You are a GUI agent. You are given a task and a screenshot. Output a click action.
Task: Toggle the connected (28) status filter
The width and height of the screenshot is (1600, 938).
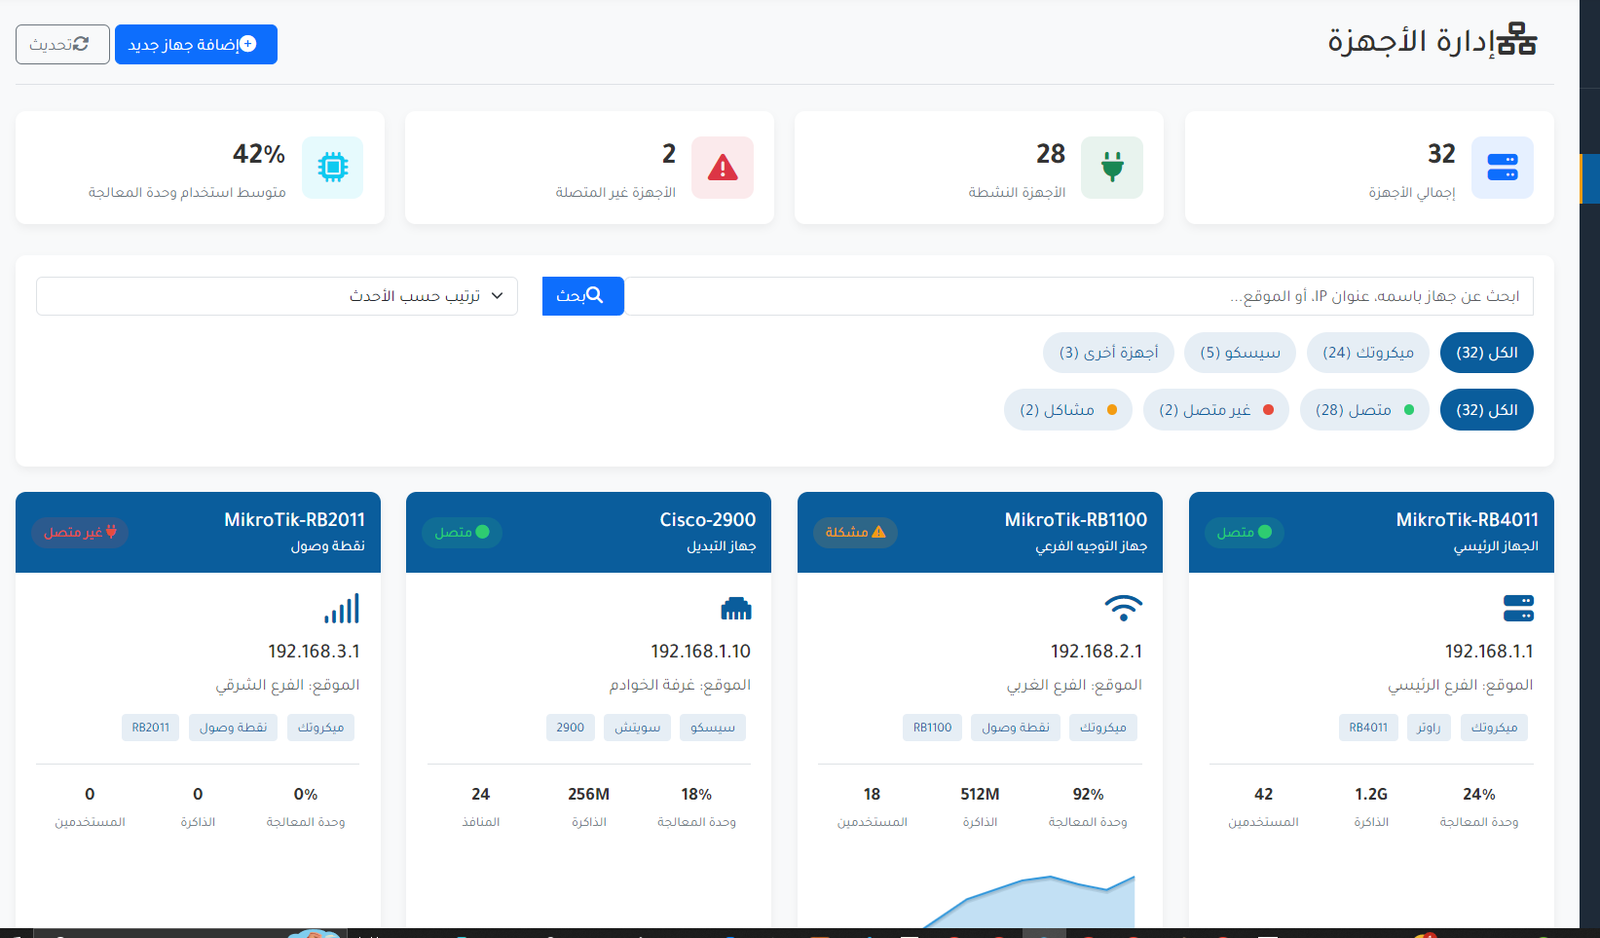pos(1364,410)
